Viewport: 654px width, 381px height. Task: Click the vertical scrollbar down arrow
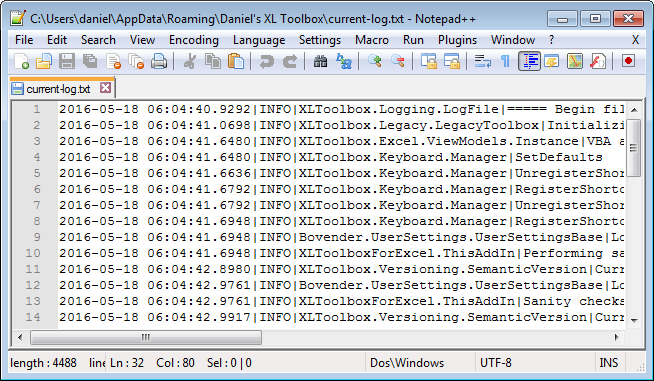pos(634,320)
